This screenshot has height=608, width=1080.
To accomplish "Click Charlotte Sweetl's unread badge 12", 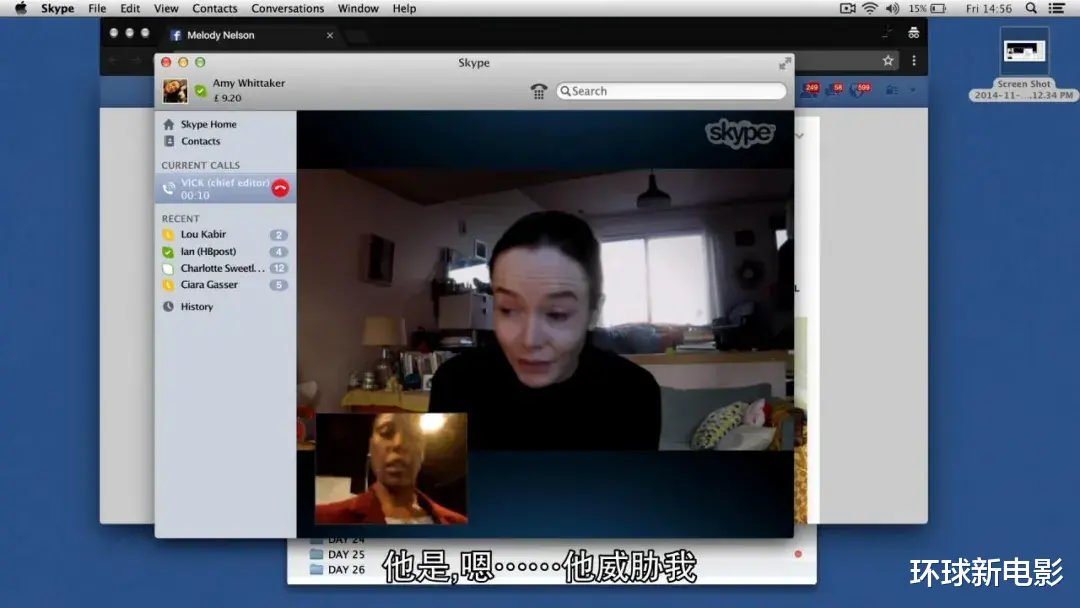I will point(278,268).
